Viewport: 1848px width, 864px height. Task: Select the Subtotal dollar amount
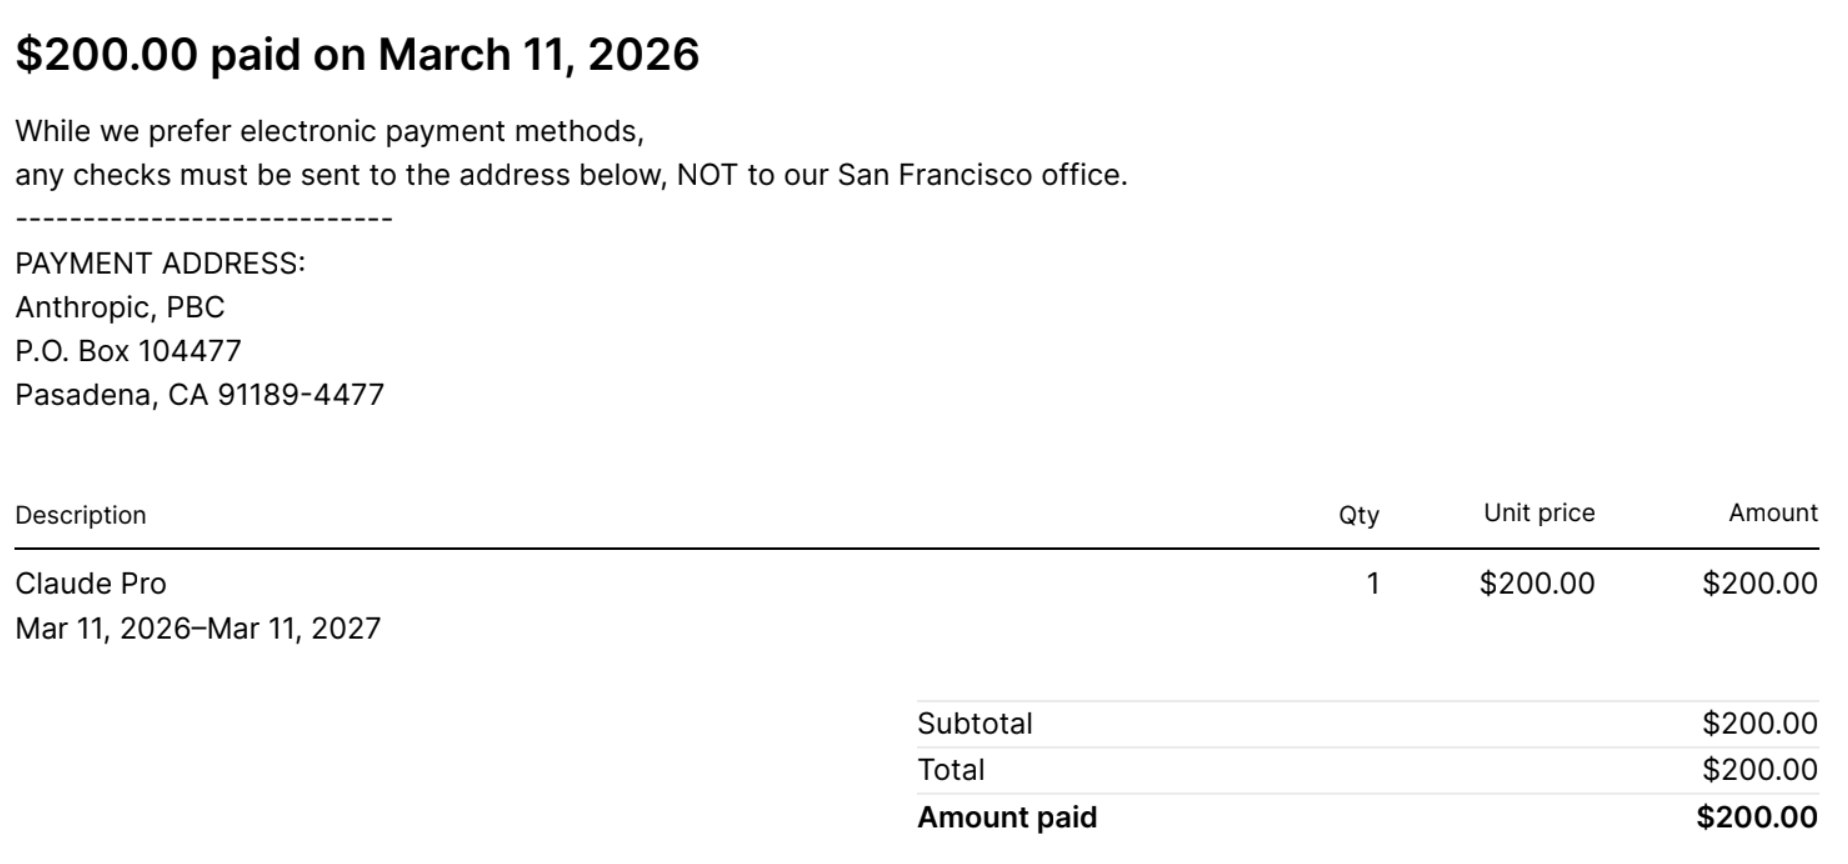pyautogui.click(x=1759, y=724)
